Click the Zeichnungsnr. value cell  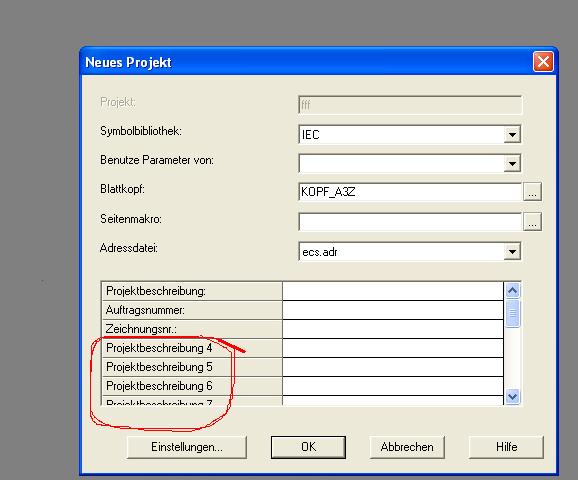point(393,329)
